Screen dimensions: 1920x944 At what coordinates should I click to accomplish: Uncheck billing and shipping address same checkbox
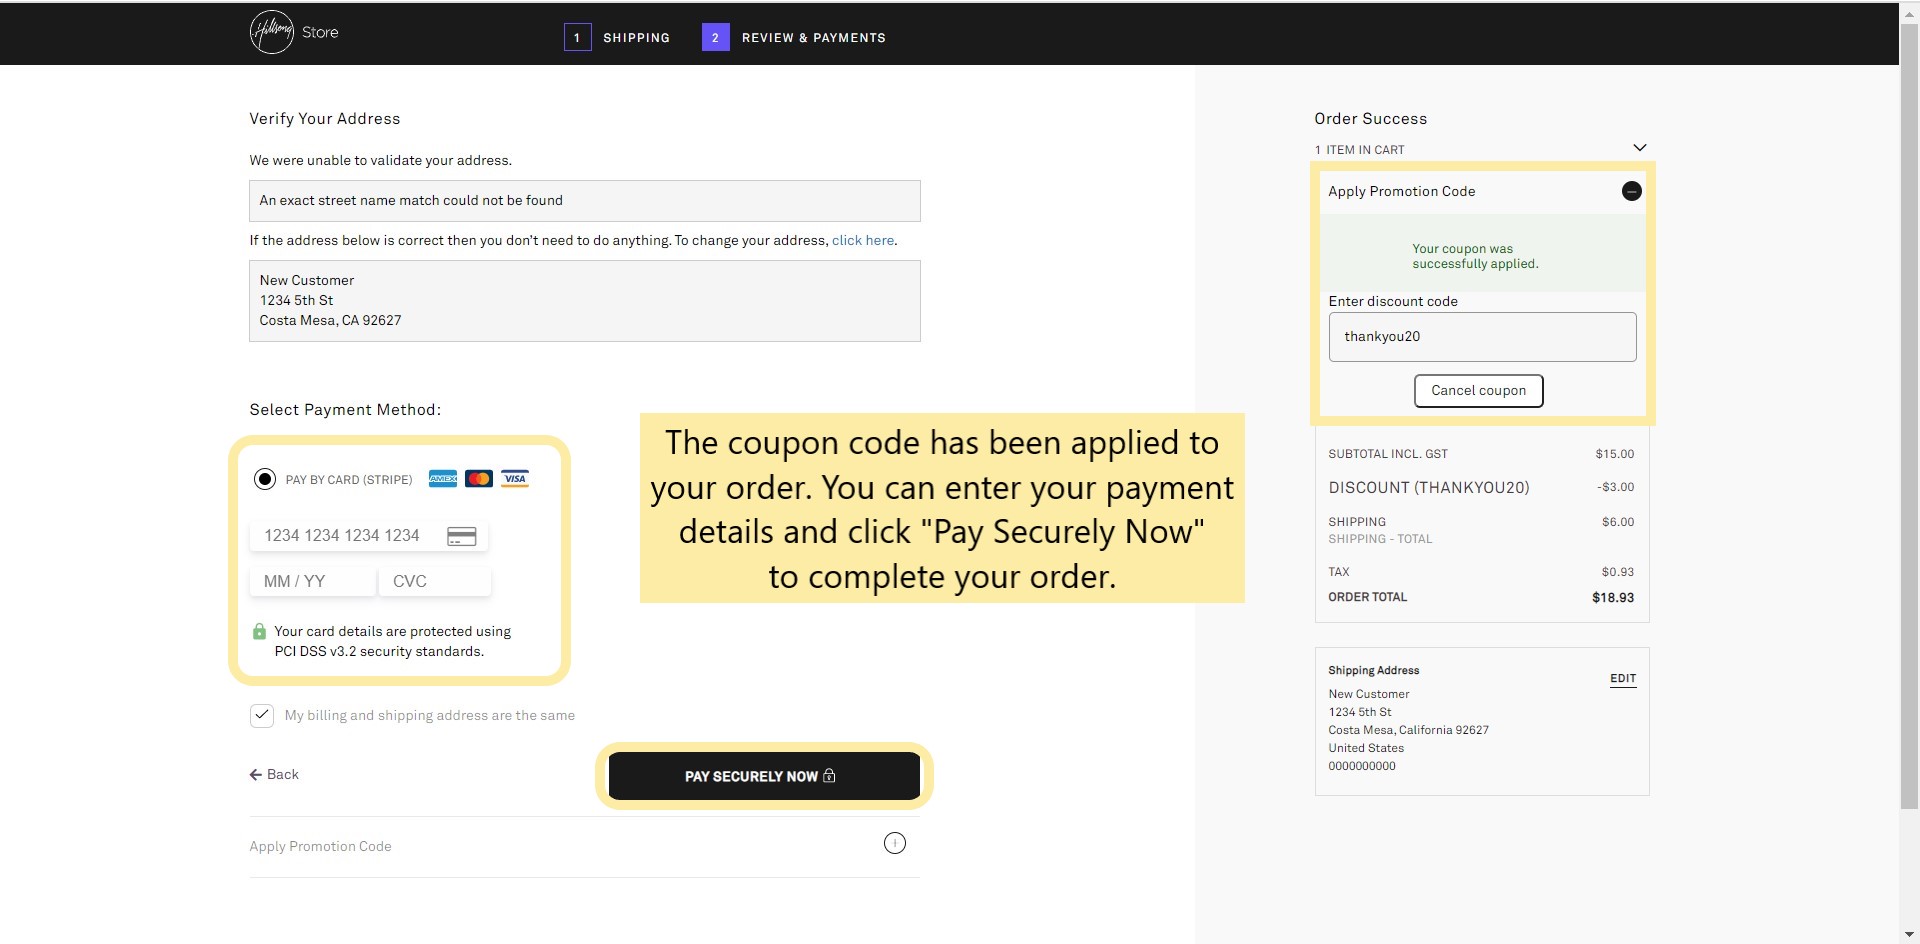point(262,716)
